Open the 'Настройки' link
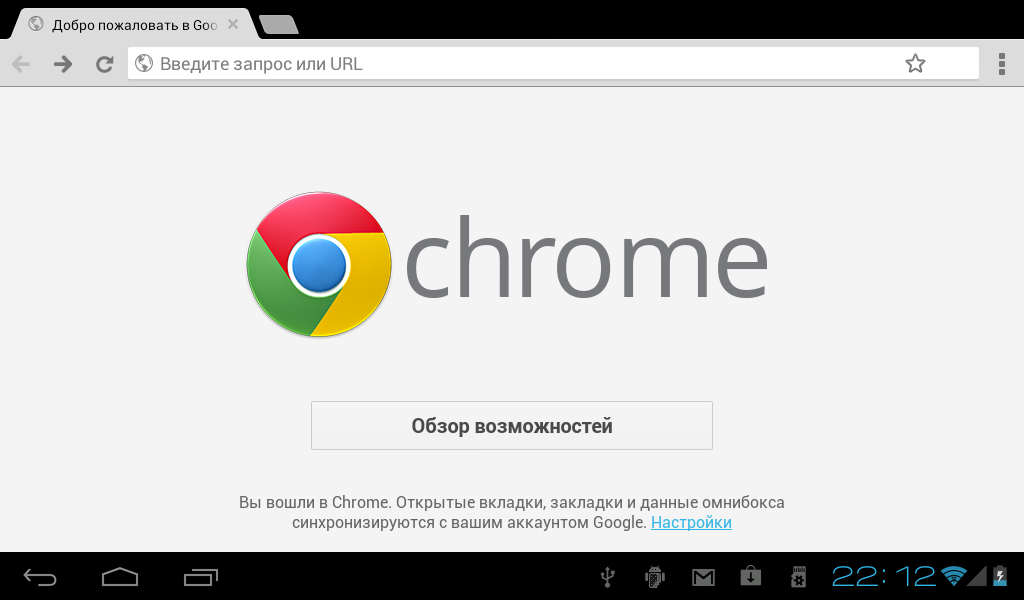 [x=691, y=522]
